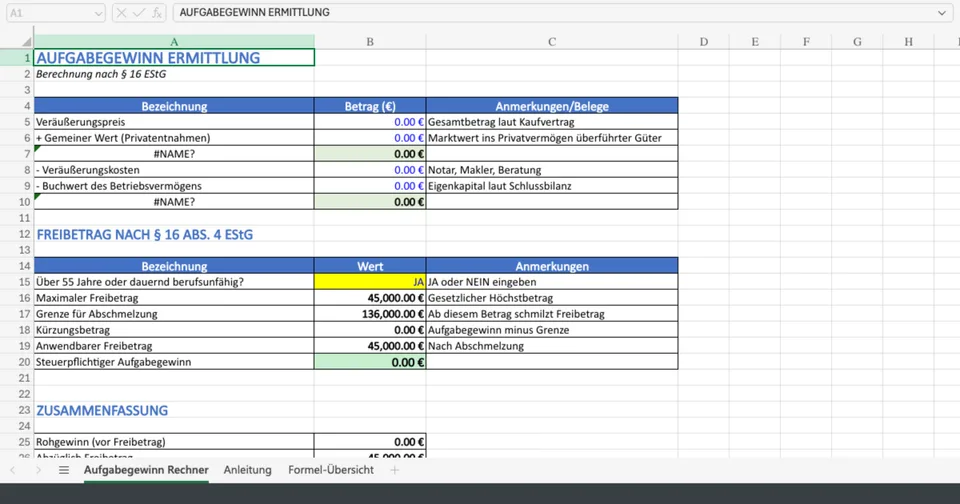Click the cancel (X) icon in formula bar
The width and height of the screenshot is (960, 504).
coord(121,13)
